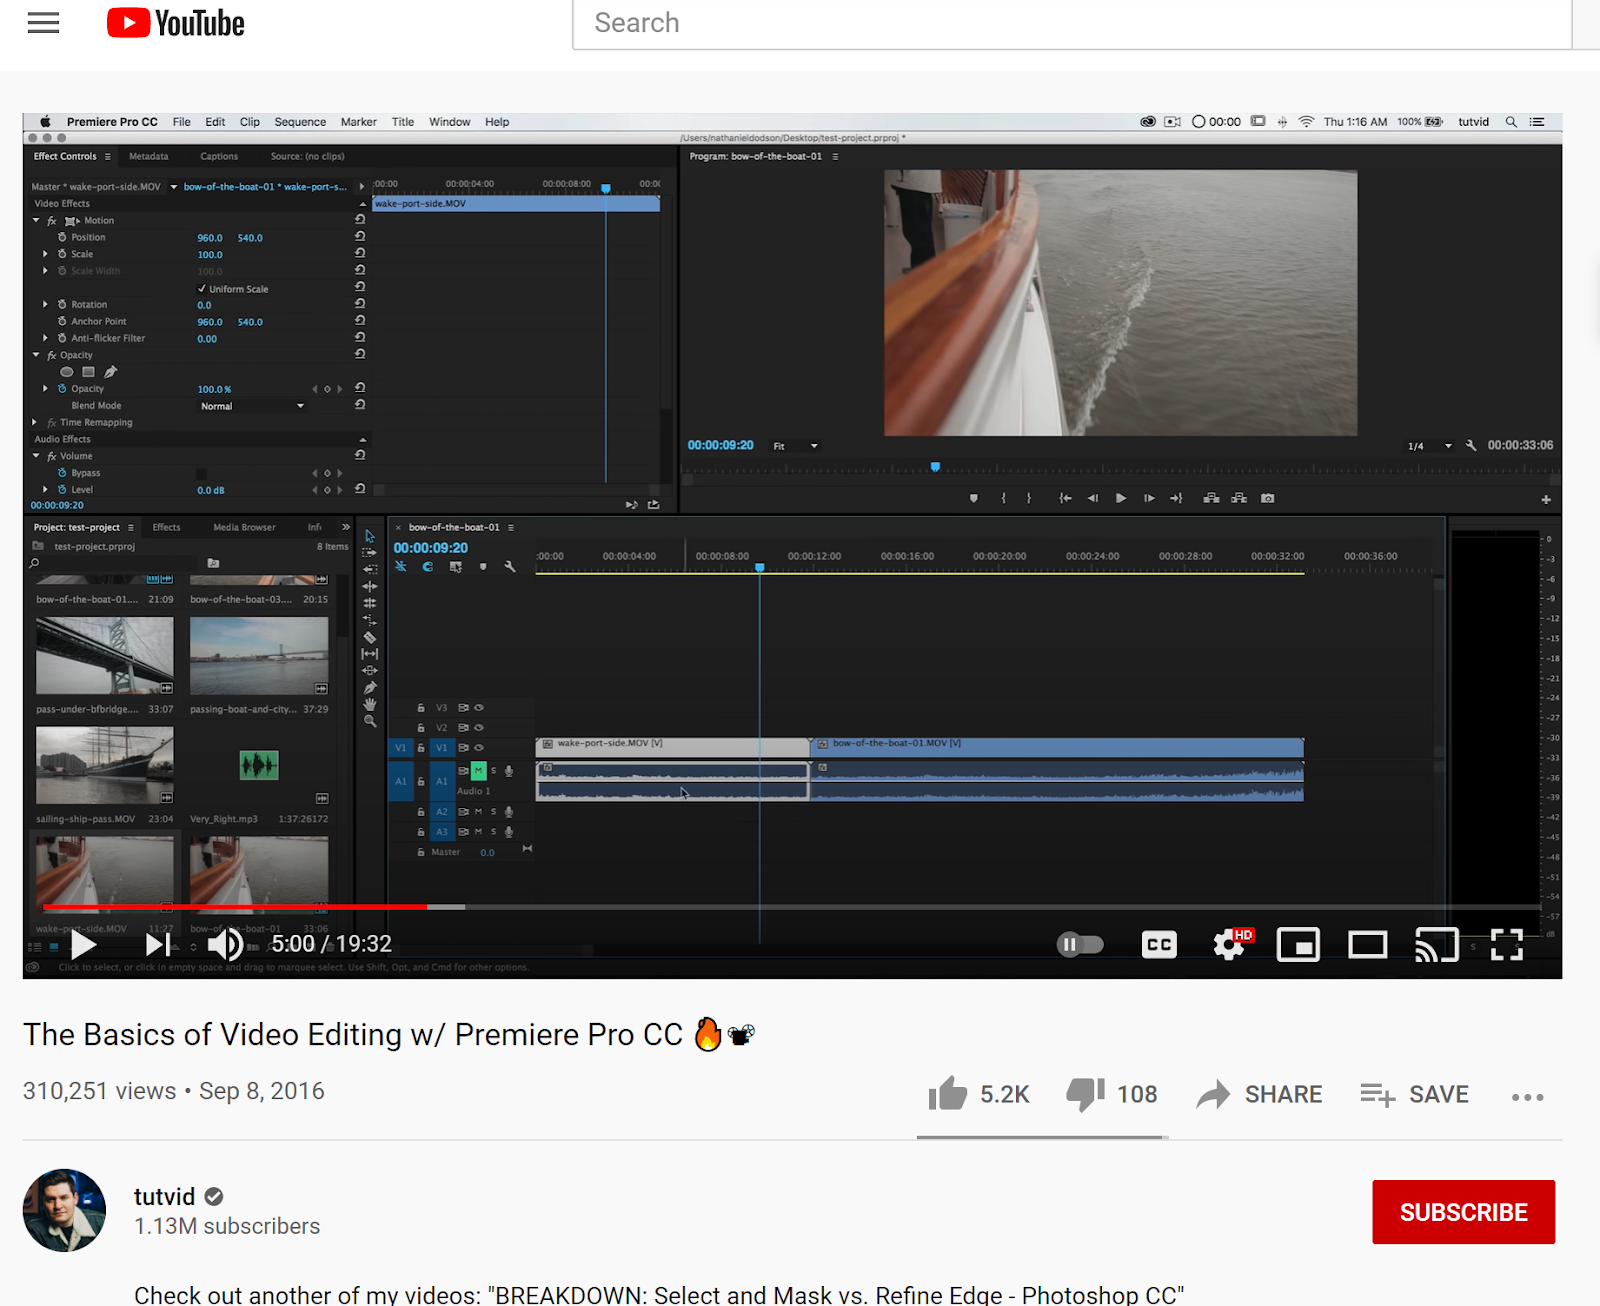Solo the A2 audio track
Screen dimensions: 1600x1306
point(493,812)
